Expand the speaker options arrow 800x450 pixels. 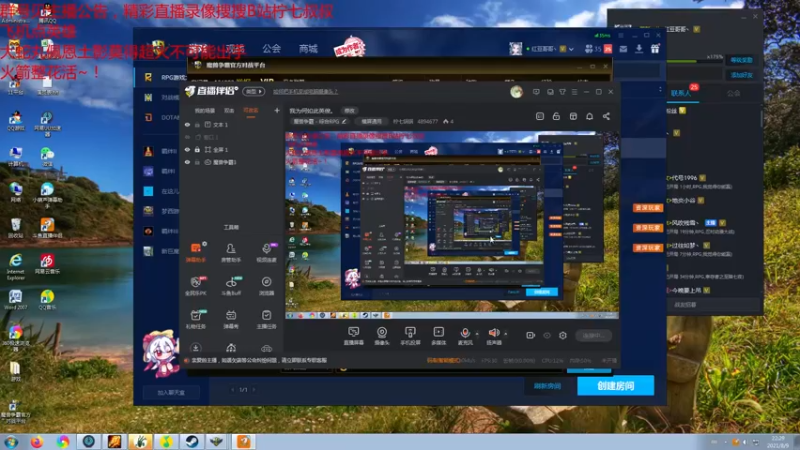[506, 334]
